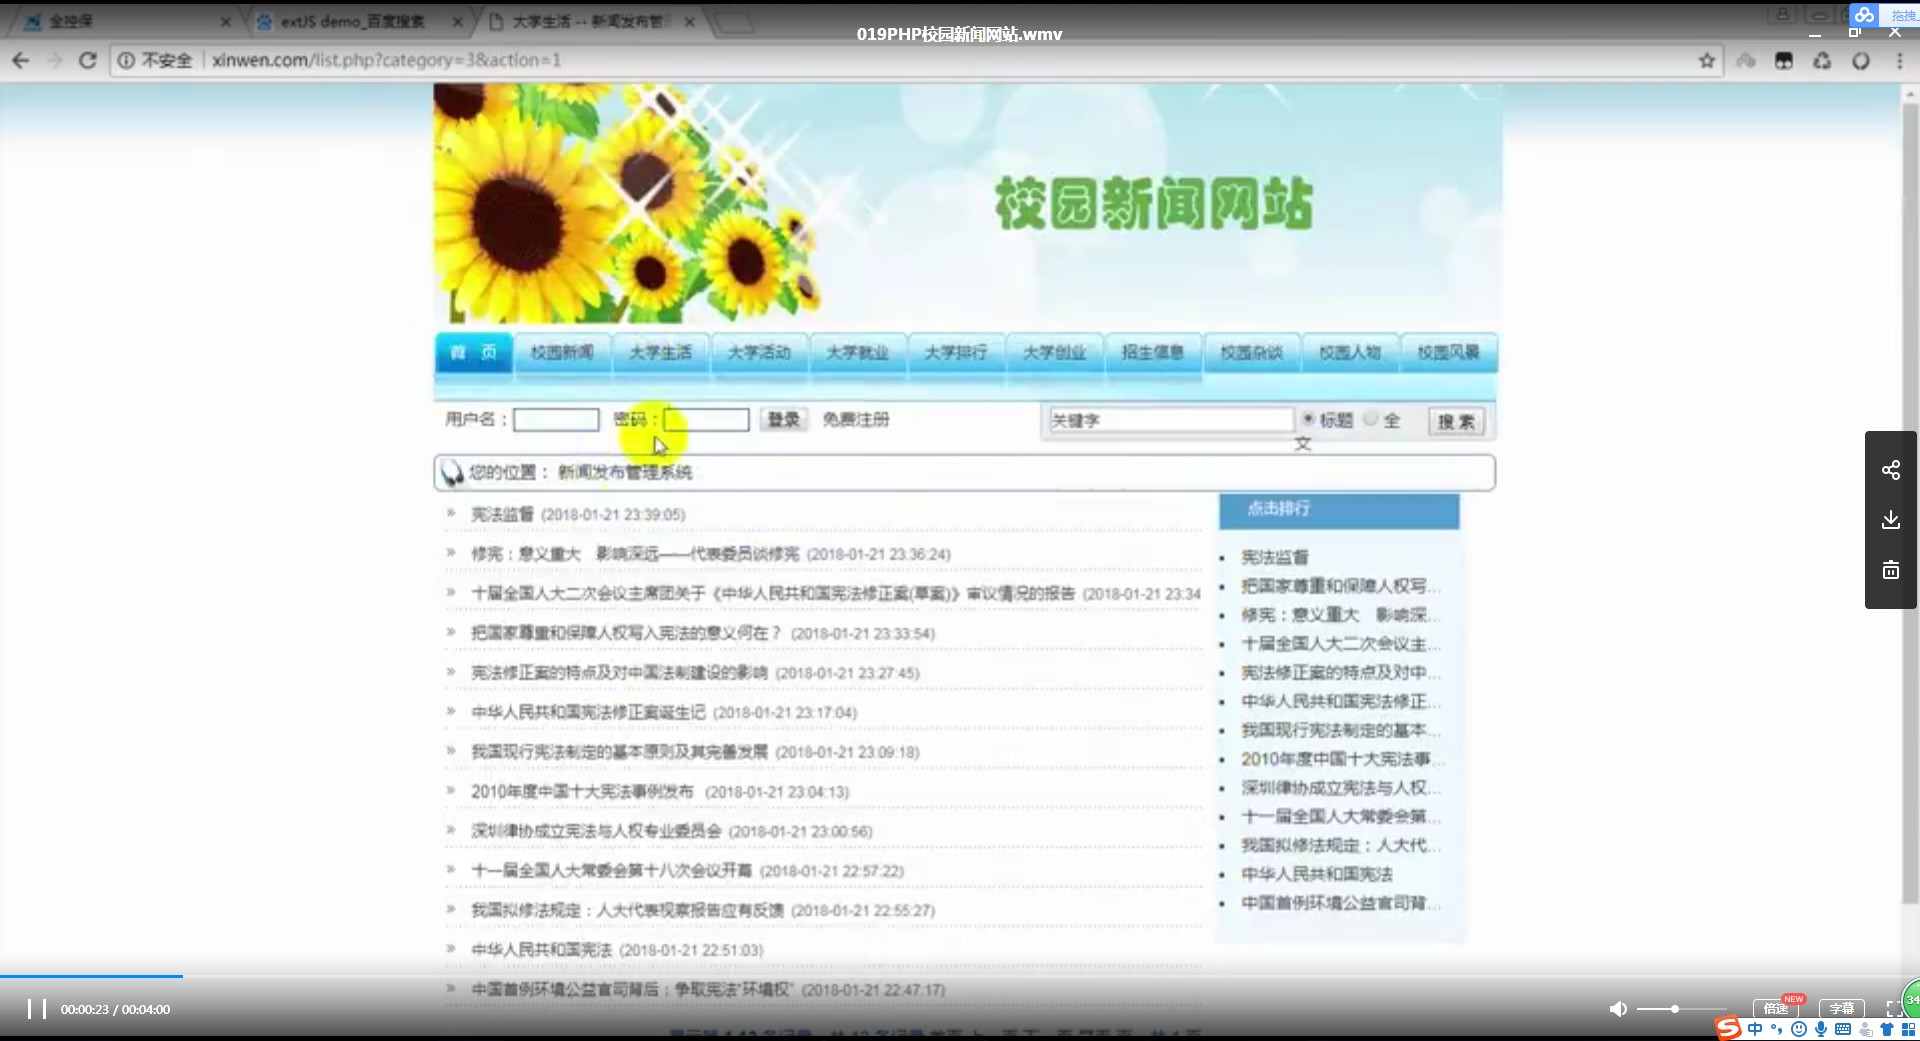This screenshot has height=1041, width=1920.
Task: Click the delete trash icon in side panel
Action: coord(1890,570)
